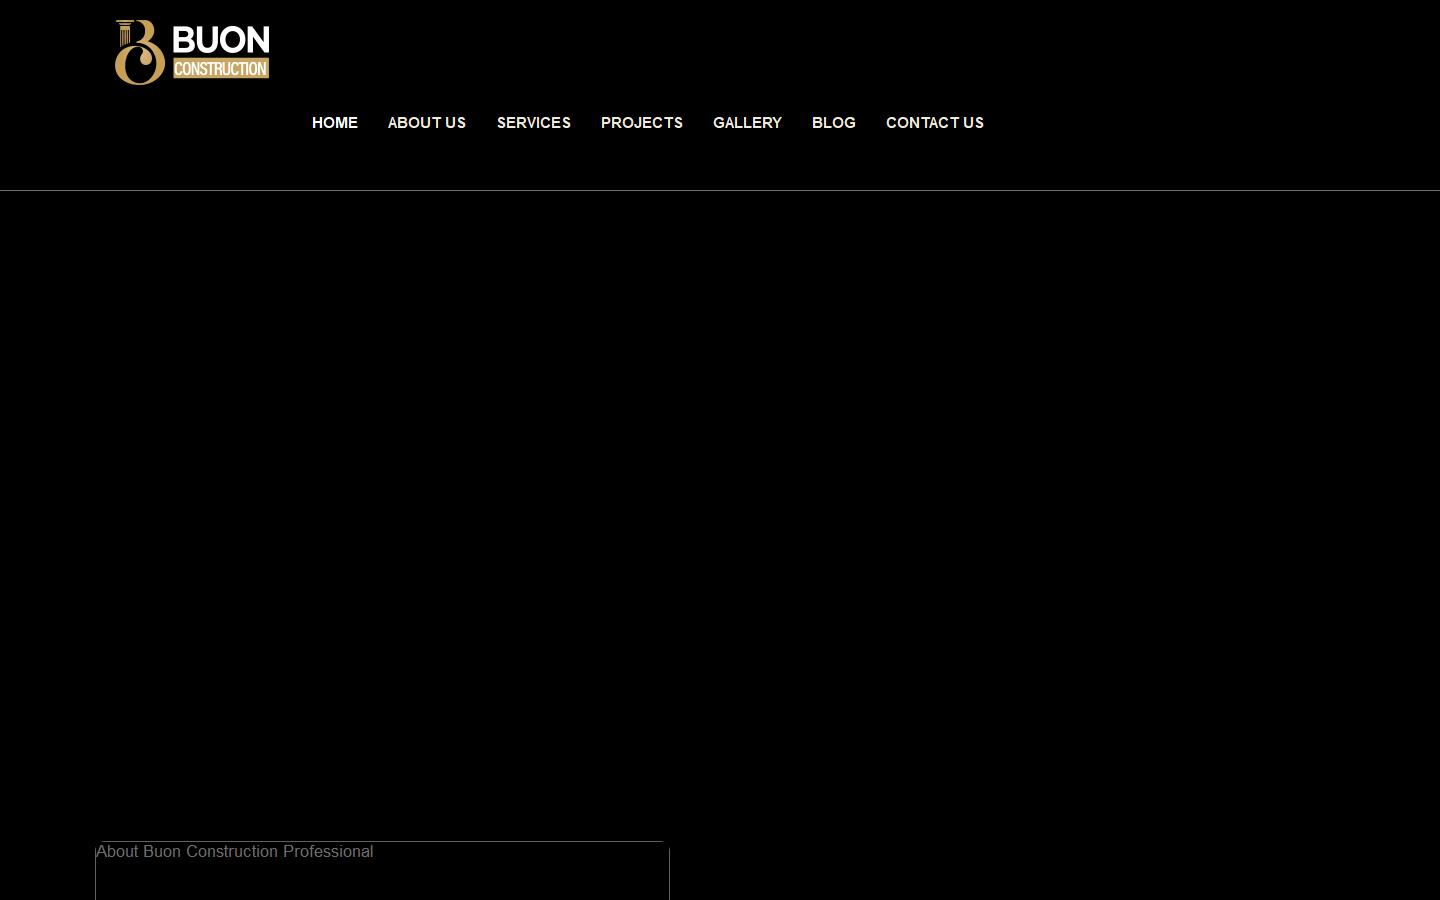
Task: Open the BLOG page
Action: [834, 122]
